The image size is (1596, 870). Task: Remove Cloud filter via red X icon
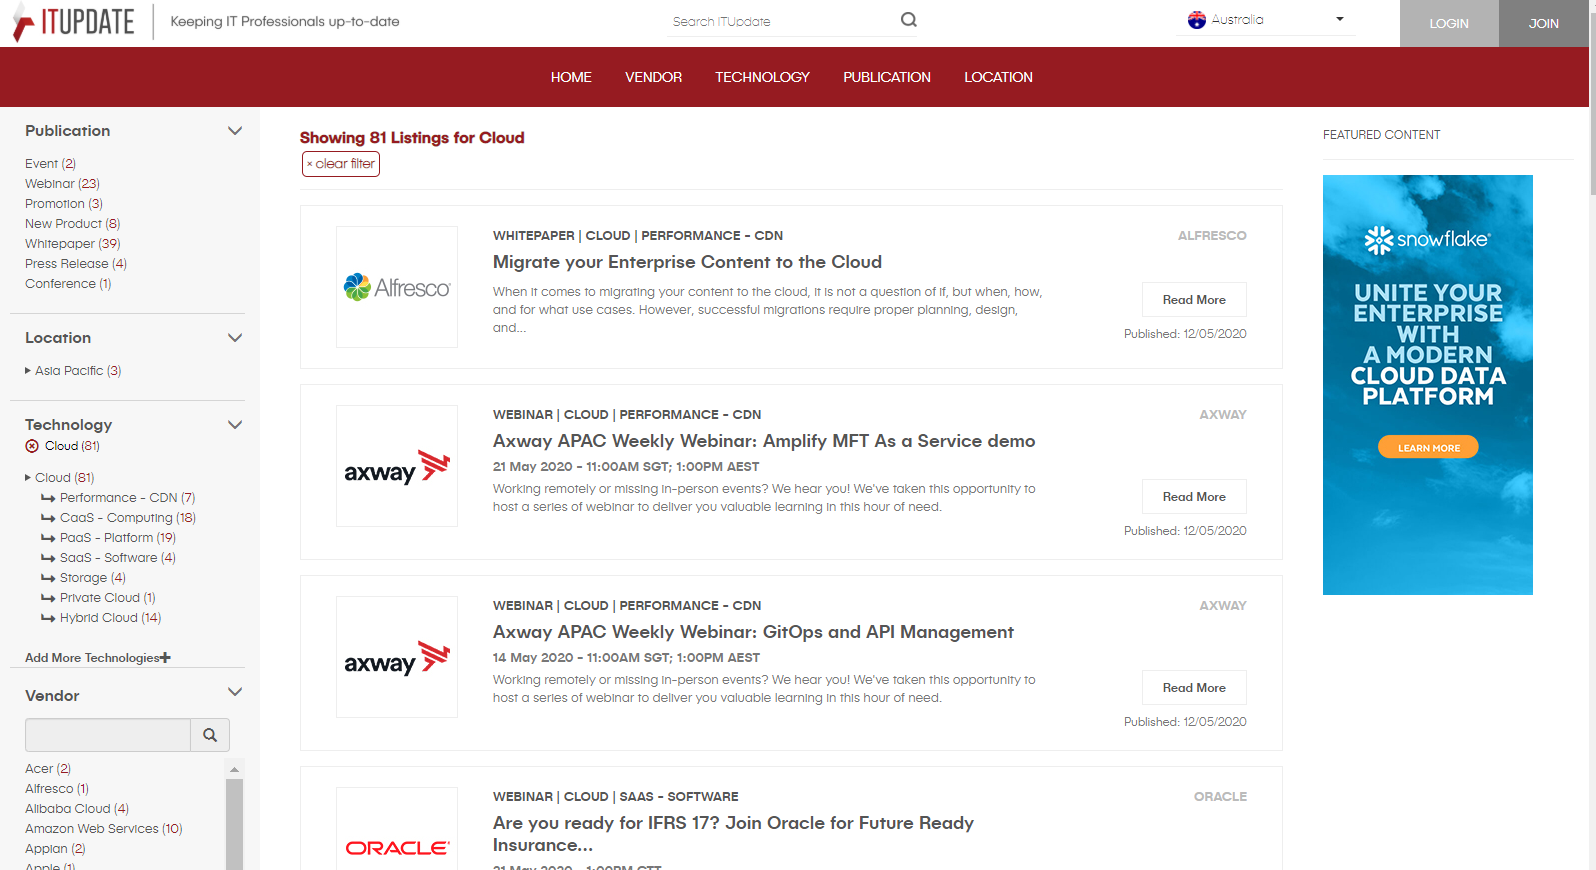pyautogui.click(x=32, y=446)
